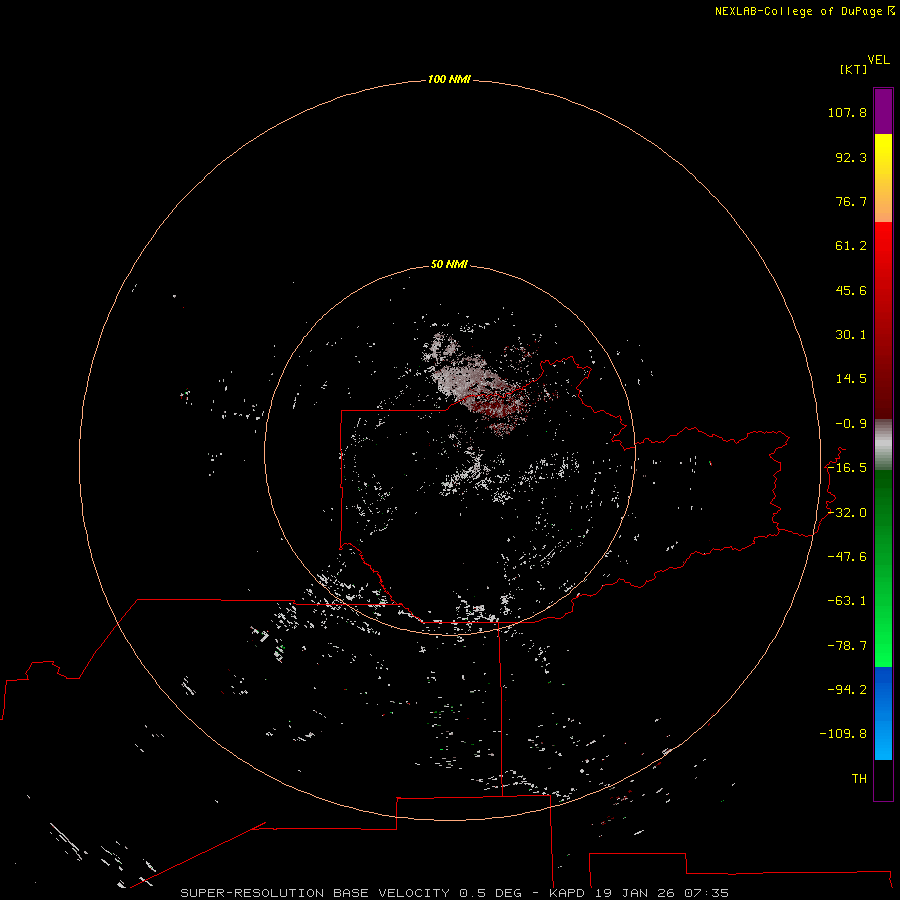This screenshot has width=900, height=900.
Task: Click the purple segment of velocity color bar
Action: coord(883,111)
